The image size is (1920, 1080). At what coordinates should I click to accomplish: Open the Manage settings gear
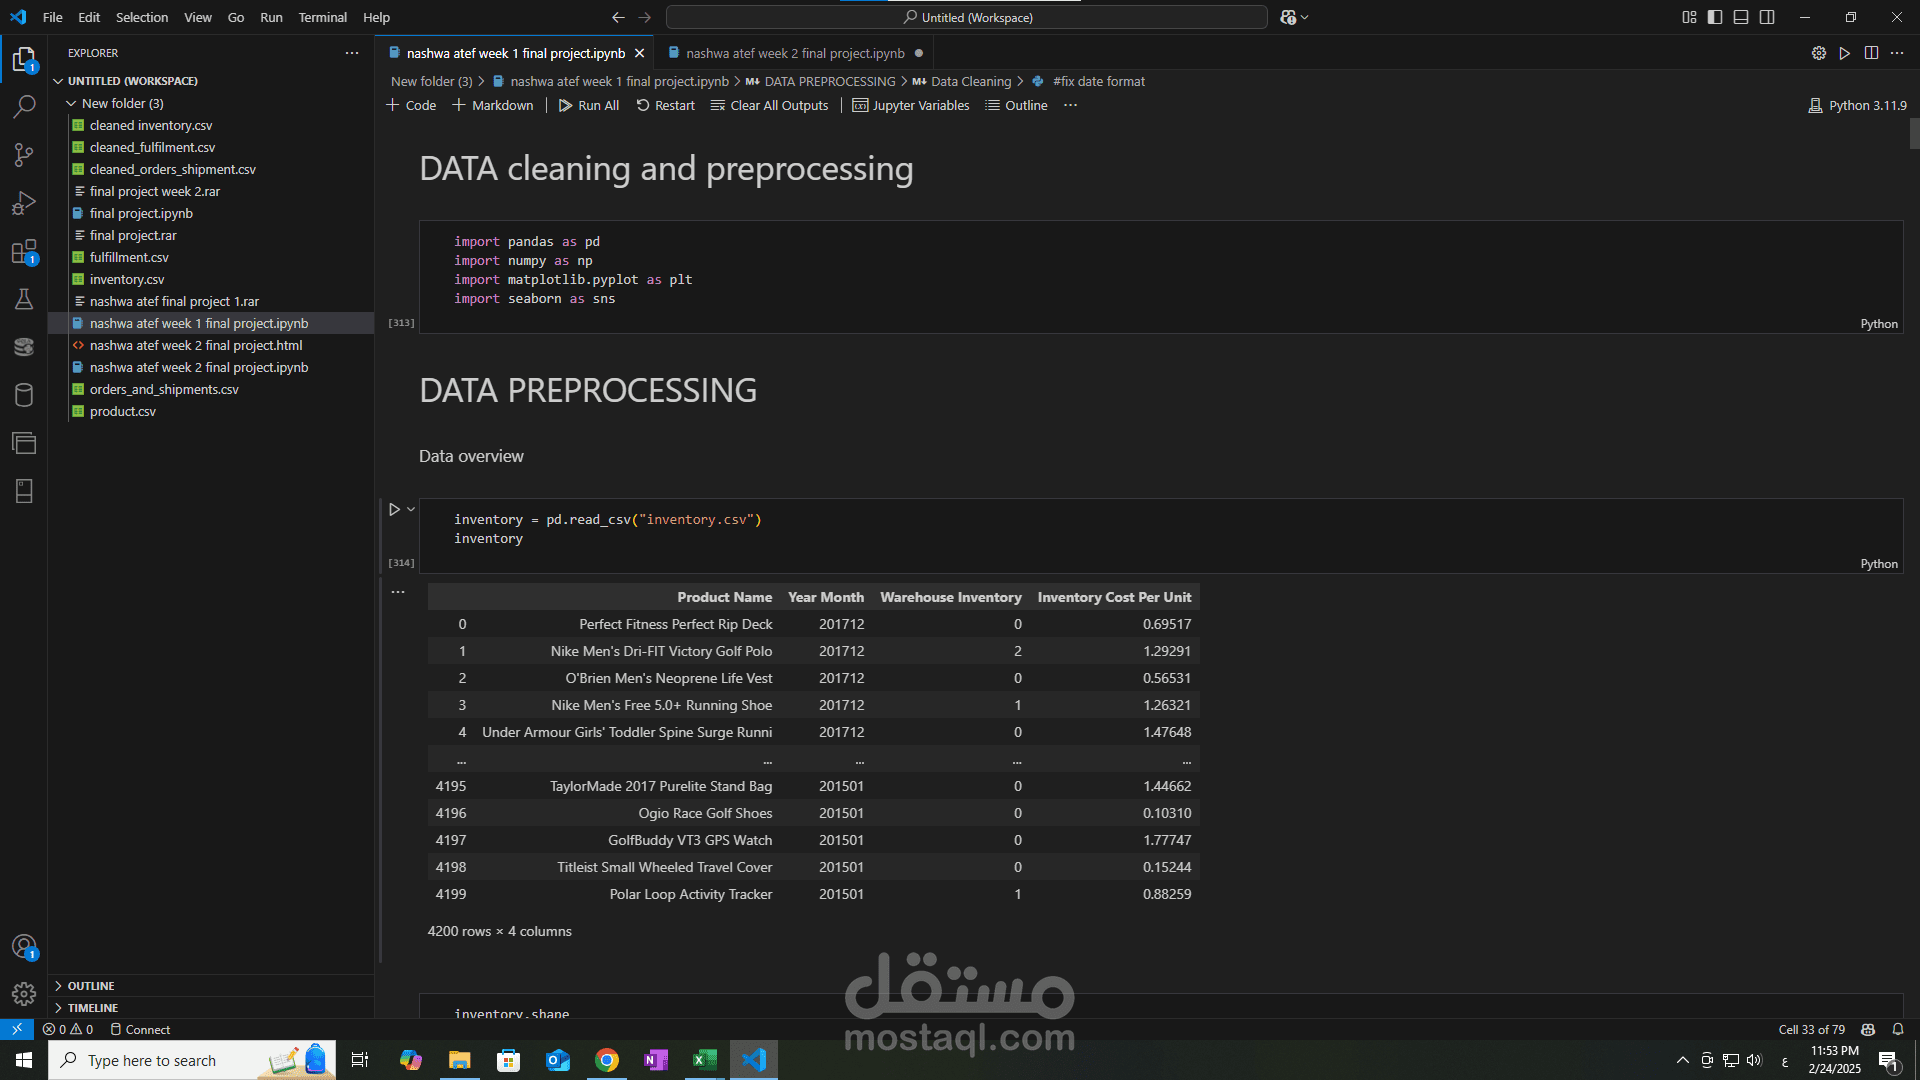coord(24,993)
